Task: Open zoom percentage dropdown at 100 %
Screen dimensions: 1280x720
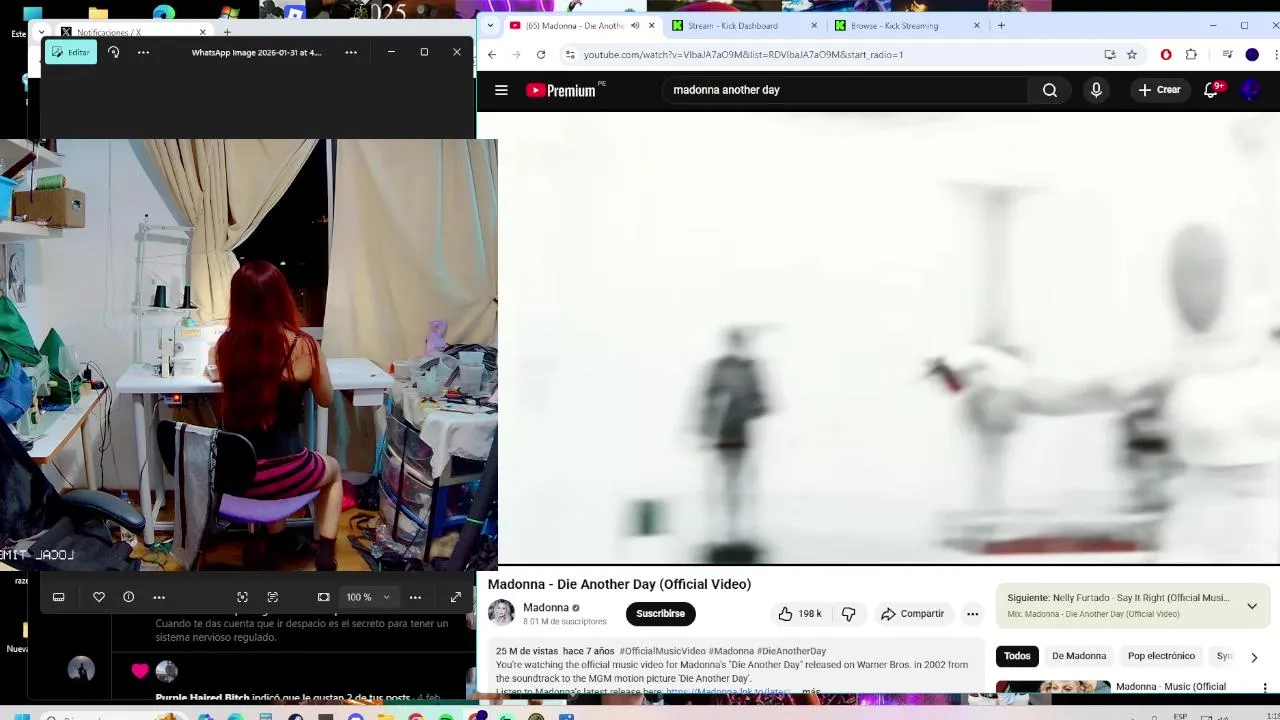Action: (367, 597)
